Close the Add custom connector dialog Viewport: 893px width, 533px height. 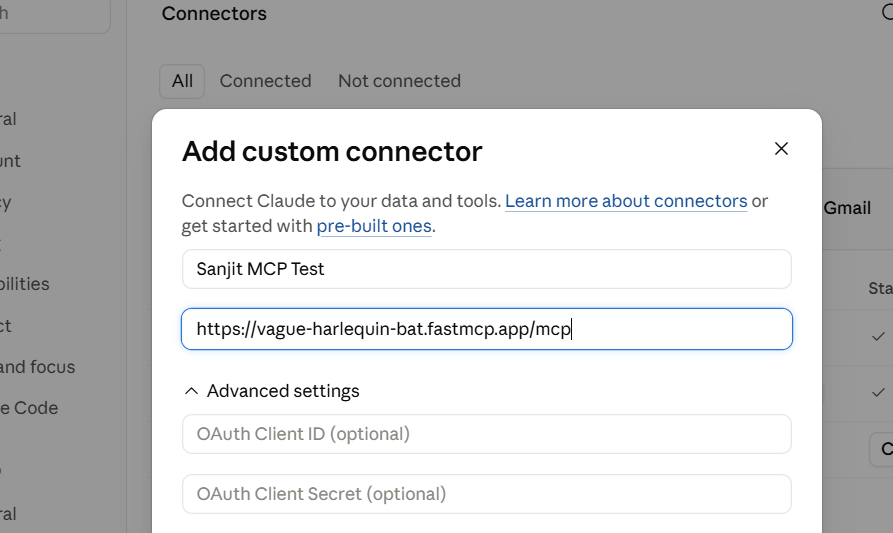click(781, 149)
